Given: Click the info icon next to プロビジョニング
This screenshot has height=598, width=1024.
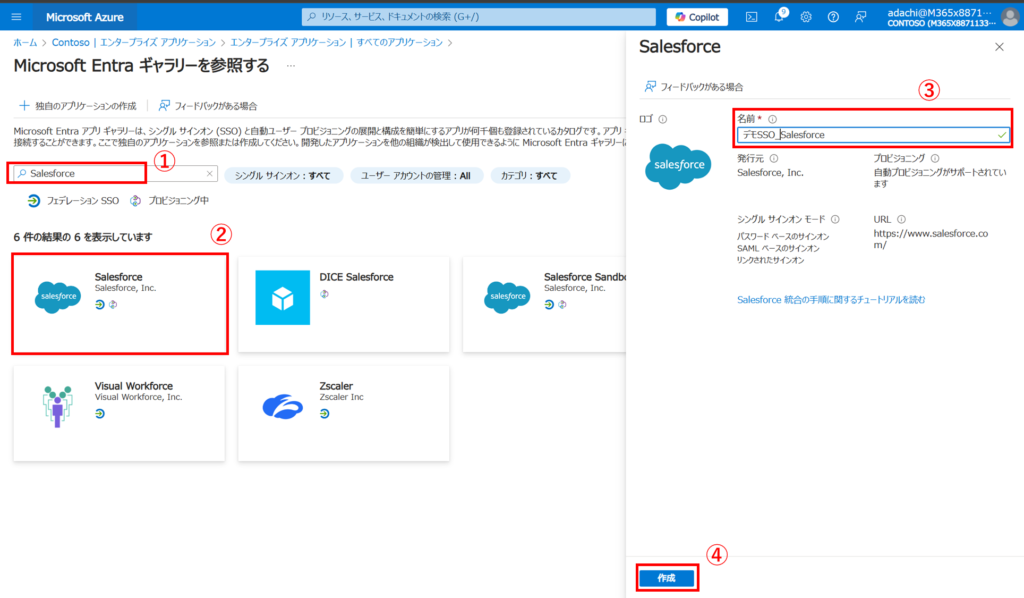Looking at the screenshot, I should [x=935, y=158].
